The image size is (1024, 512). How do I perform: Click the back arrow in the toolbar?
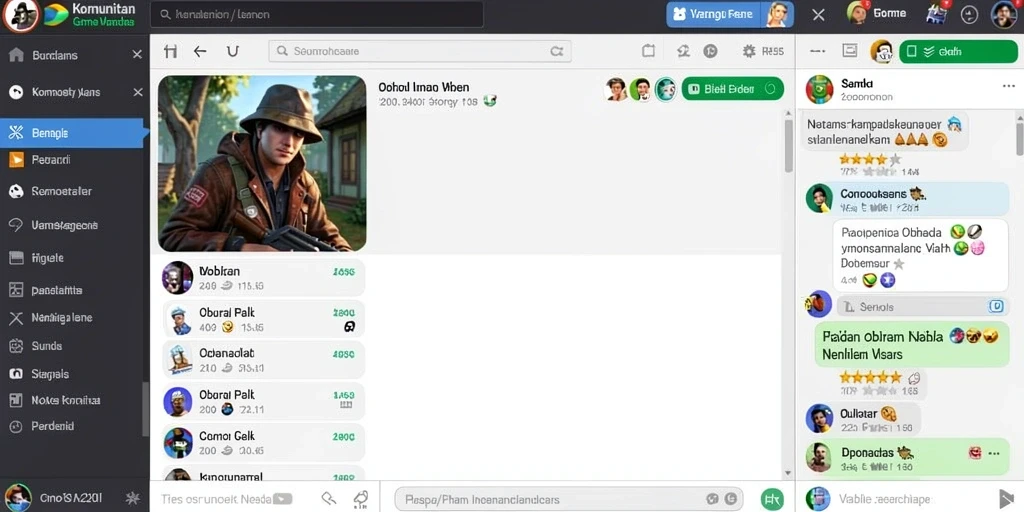pos(200,51)
